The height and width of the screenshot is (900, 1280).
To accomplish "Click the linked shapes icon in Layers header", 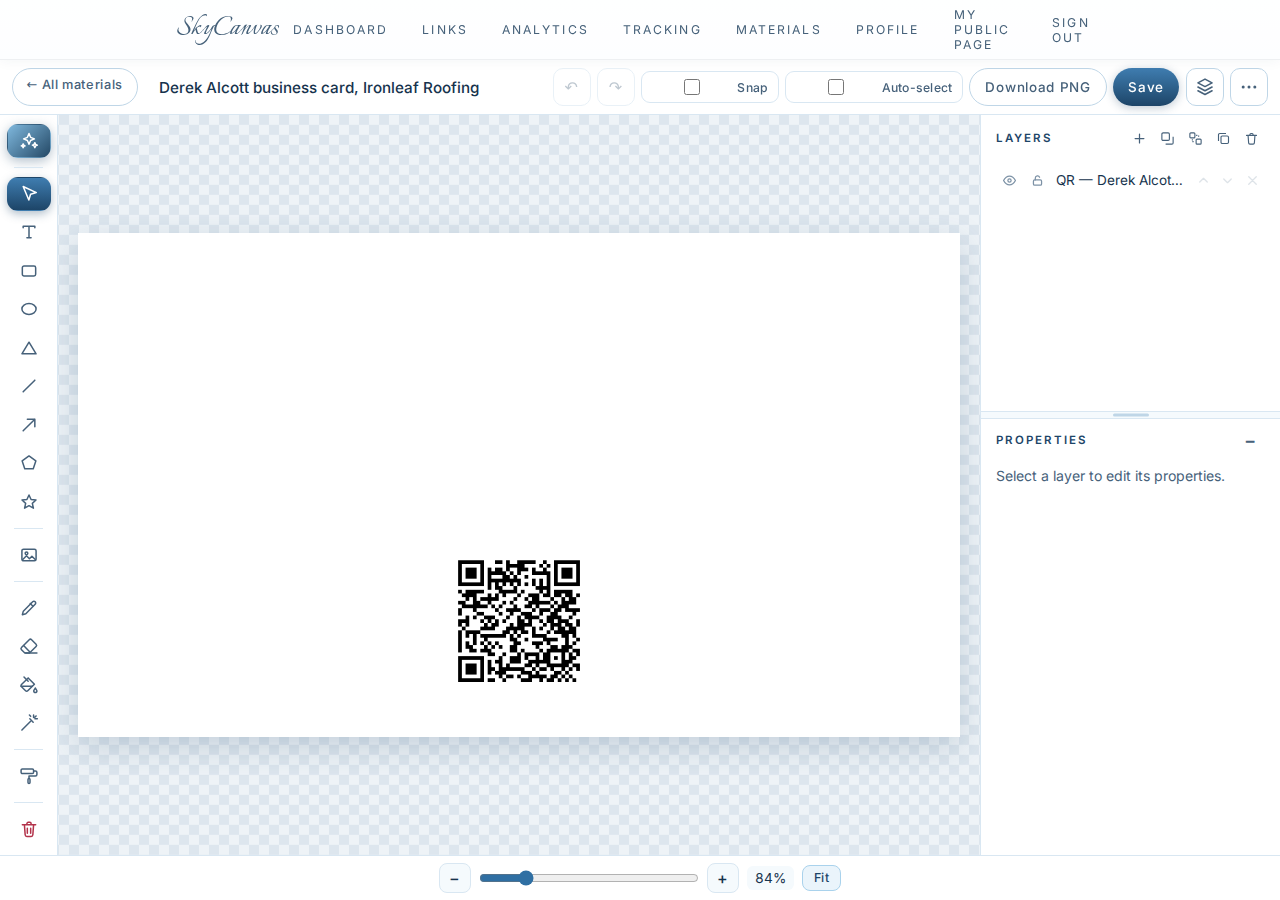I will point(1195,139).
